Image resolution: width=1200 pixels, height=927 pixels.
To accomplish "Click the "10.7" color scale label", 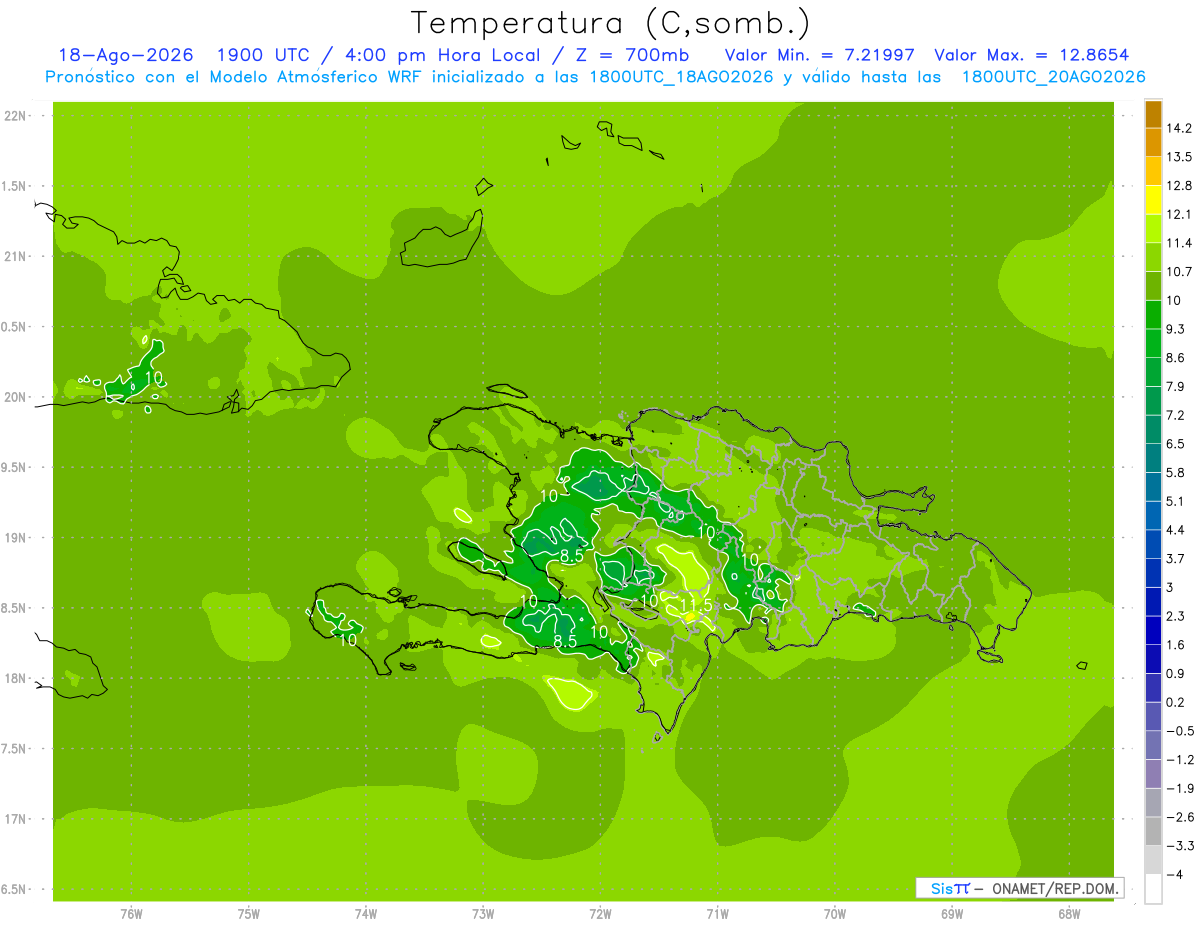I will 1179,272.
